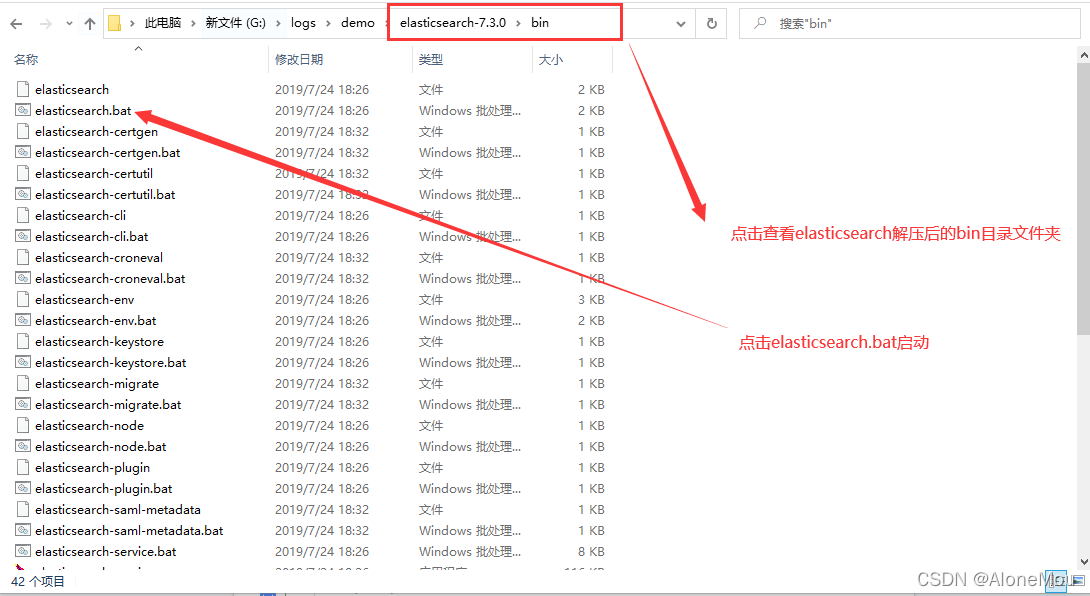Click the elasticsearch-saml-metadata file name
1090x596 pixels.
click(117, 509)
